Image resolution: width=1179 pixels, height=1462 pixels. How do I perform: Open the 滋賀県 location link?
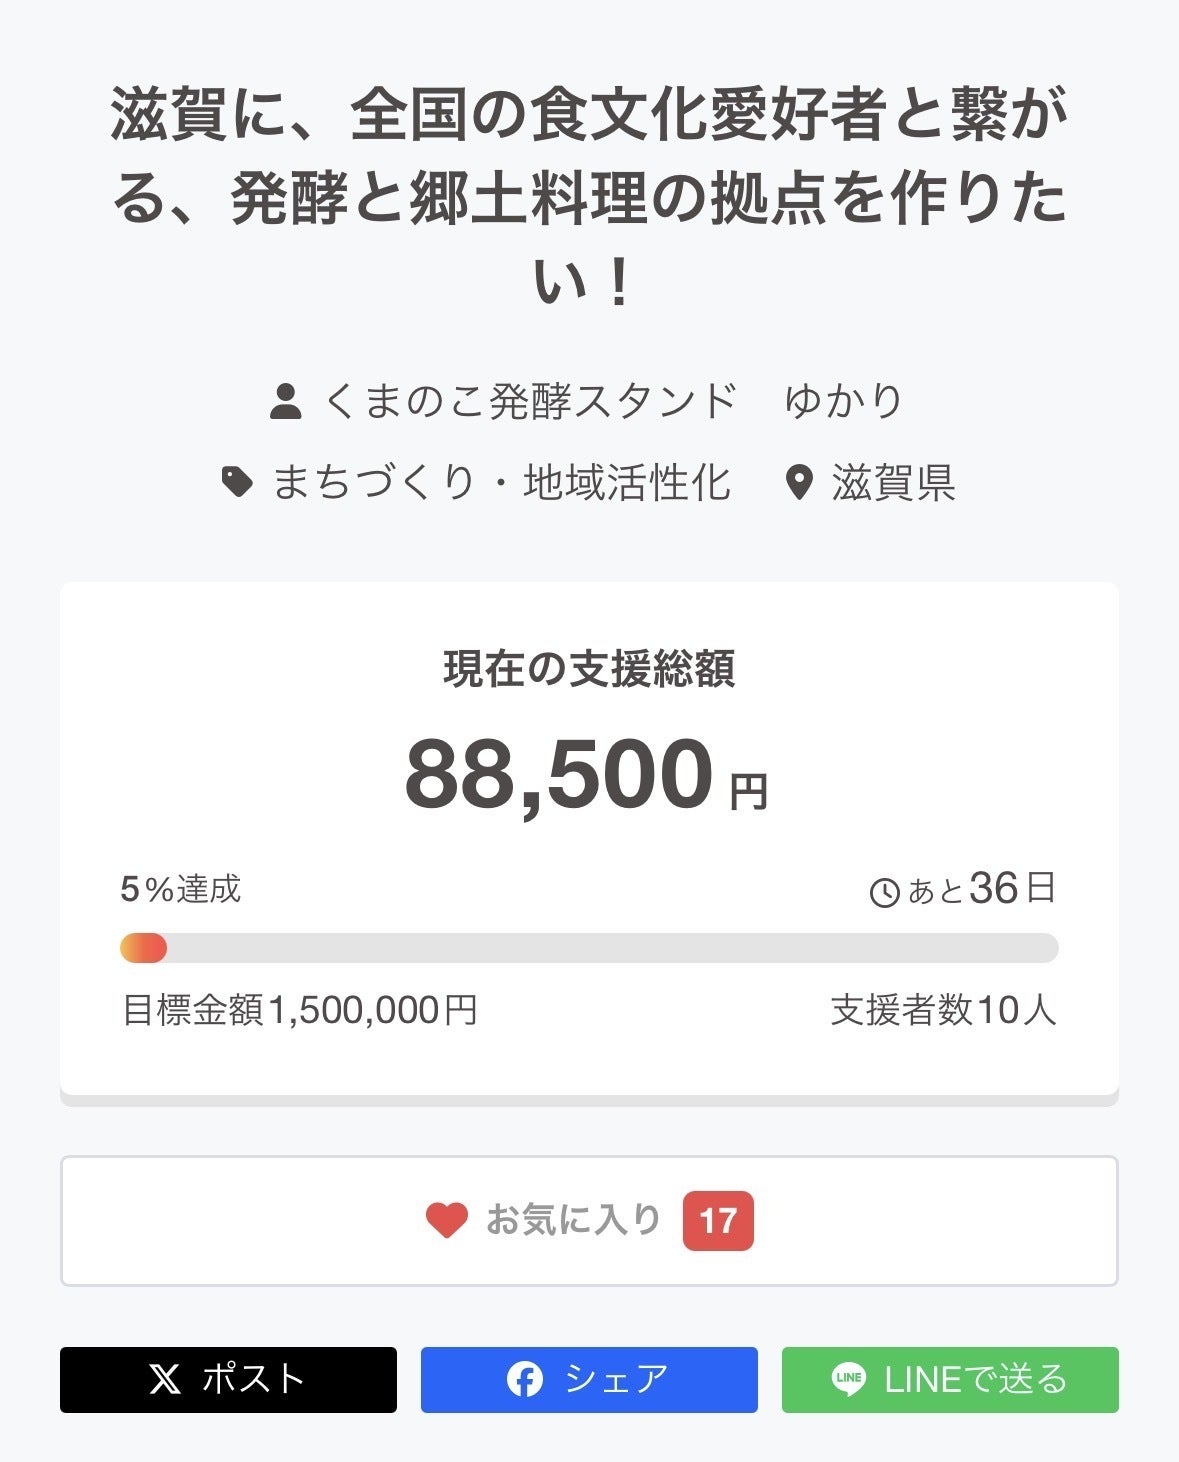point(893,483)
